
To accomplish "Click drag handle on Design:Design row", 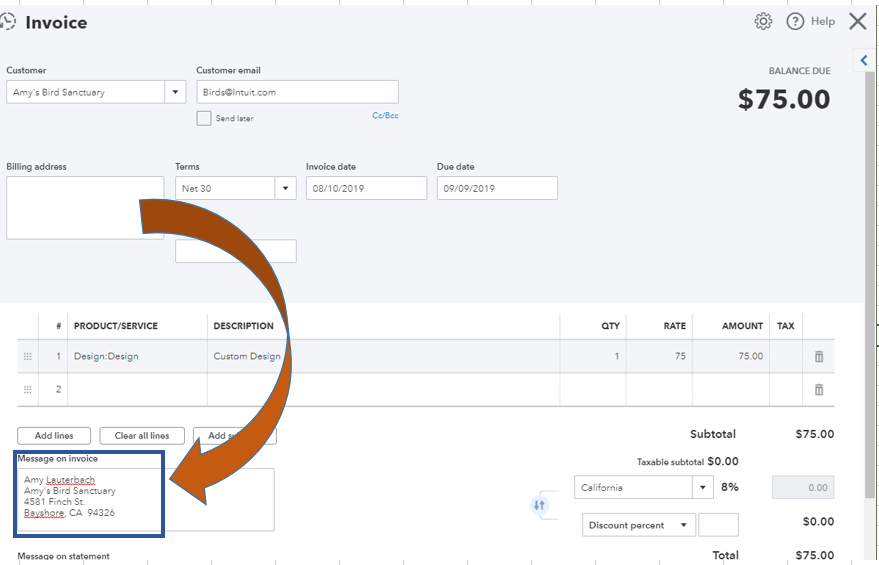I will tap(27, 356).
